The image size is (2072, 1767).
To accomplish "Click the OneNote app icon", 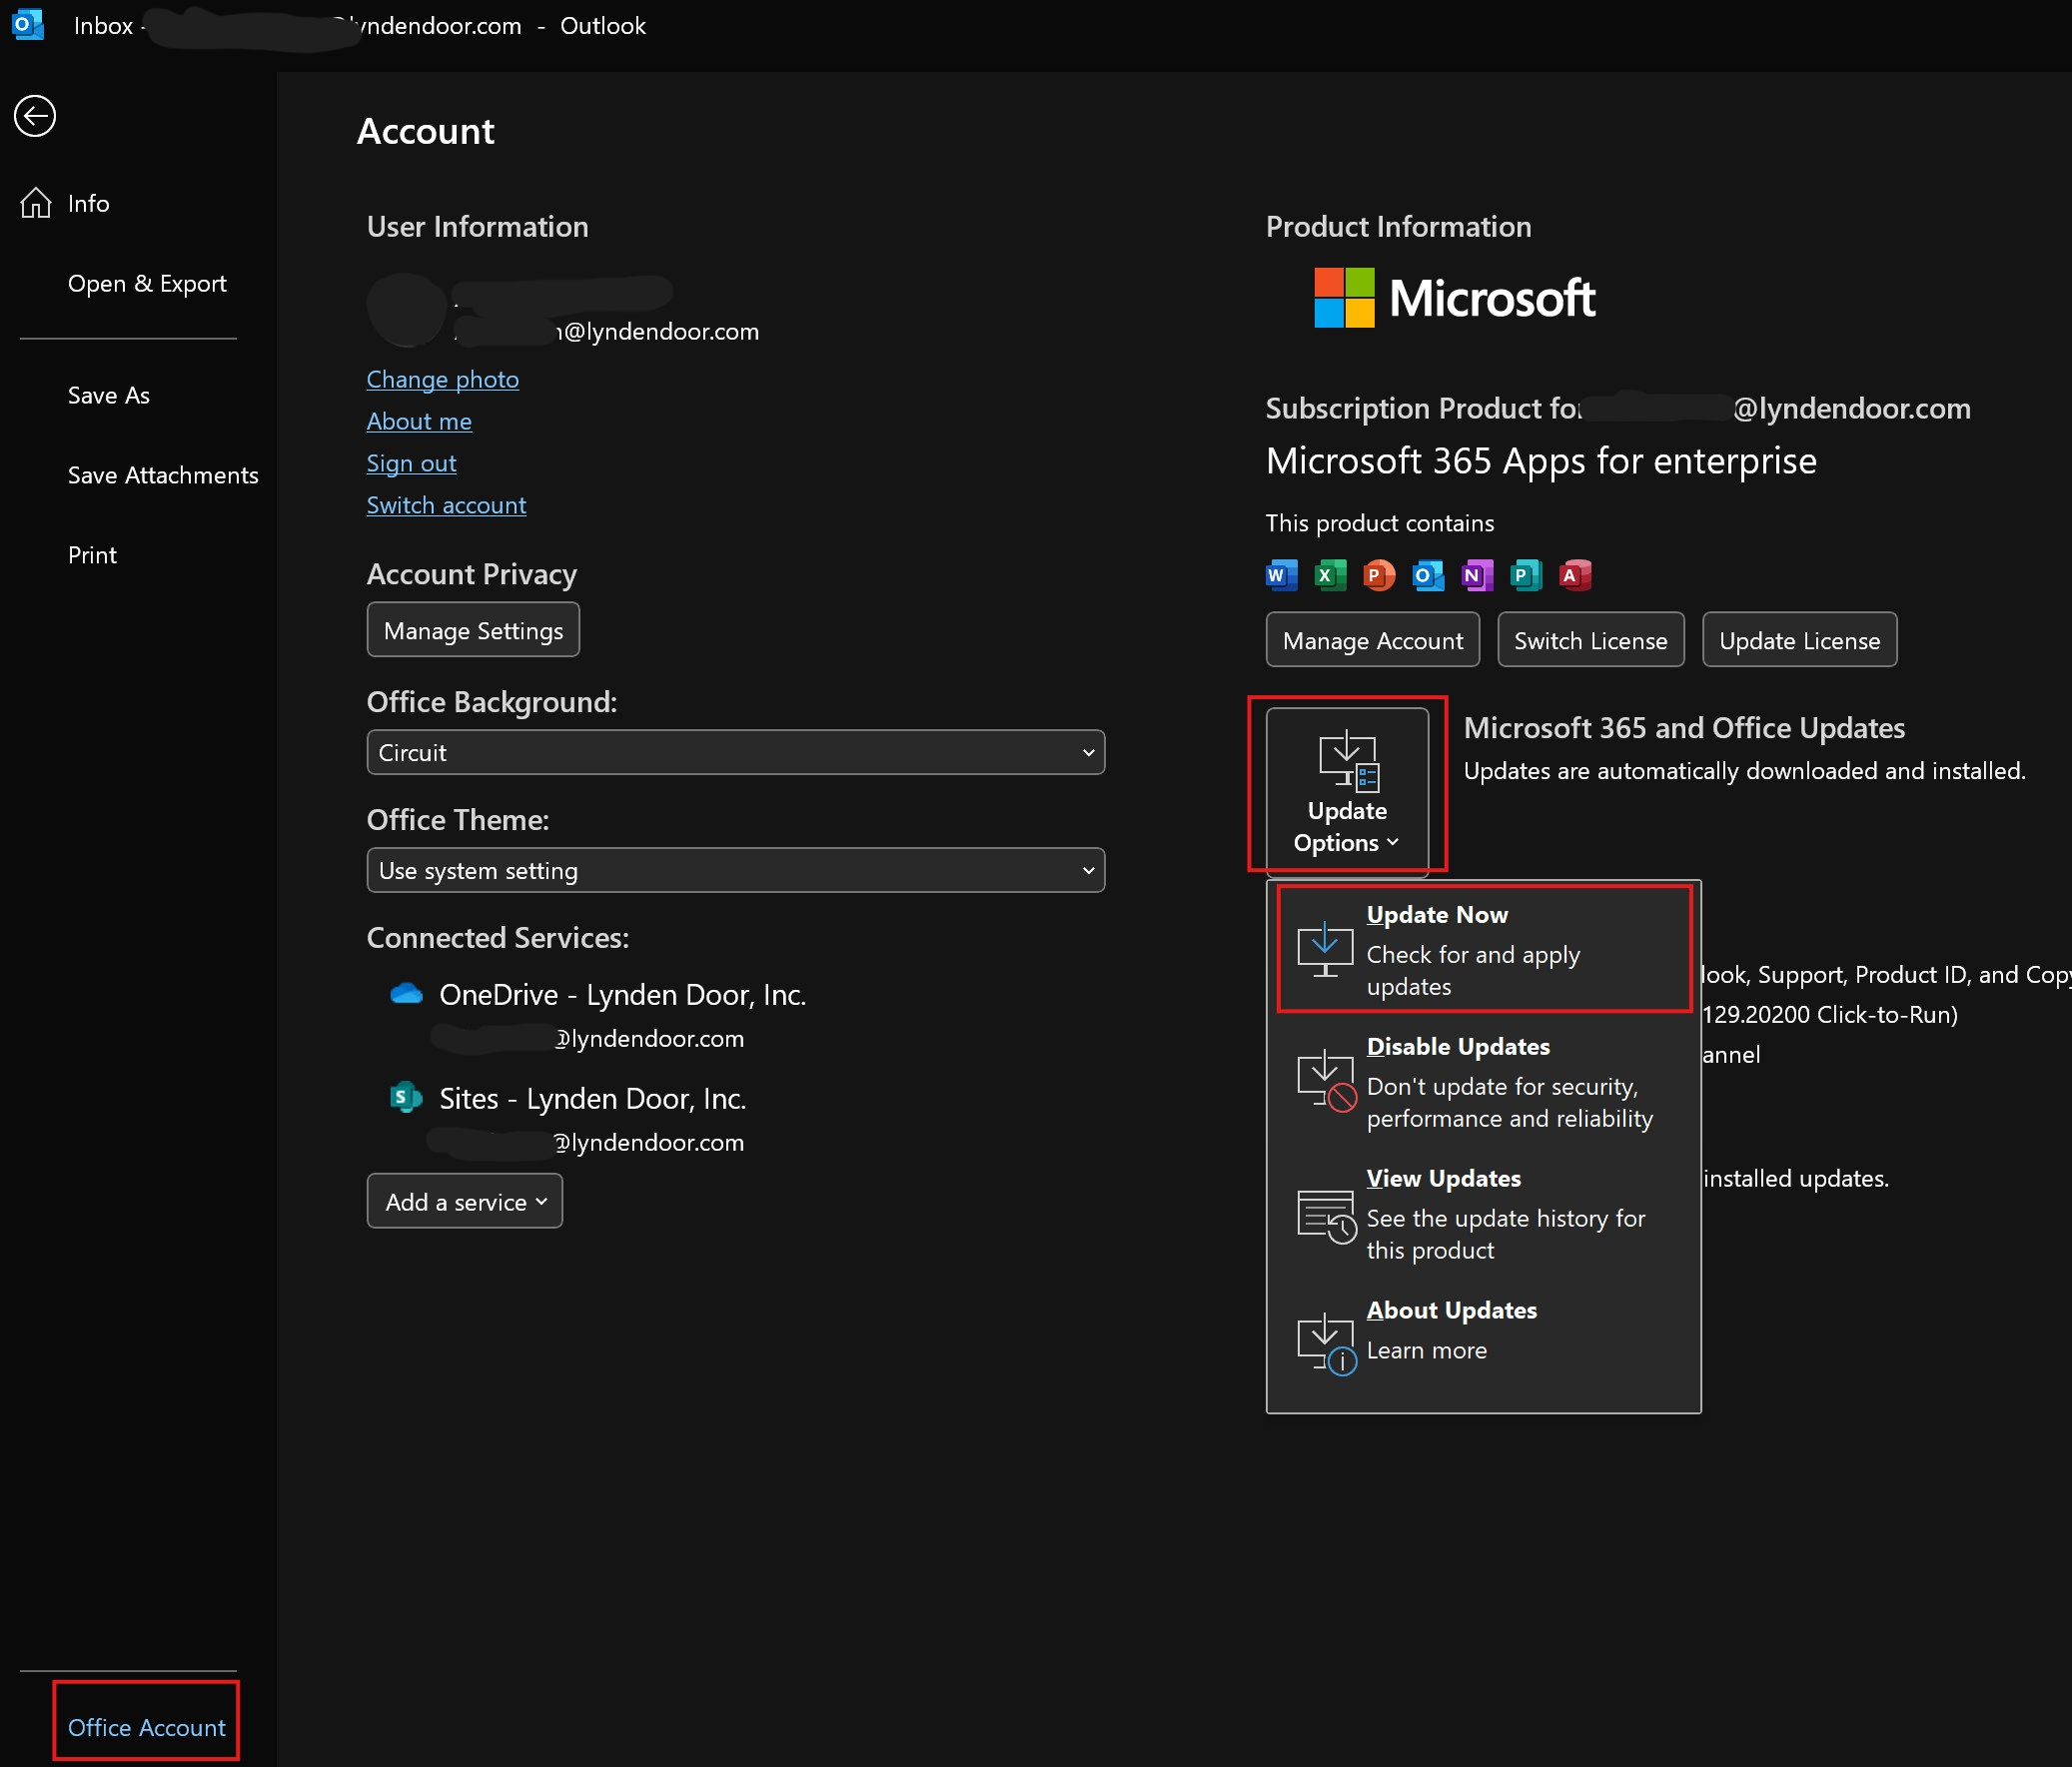I will 1477,575.
